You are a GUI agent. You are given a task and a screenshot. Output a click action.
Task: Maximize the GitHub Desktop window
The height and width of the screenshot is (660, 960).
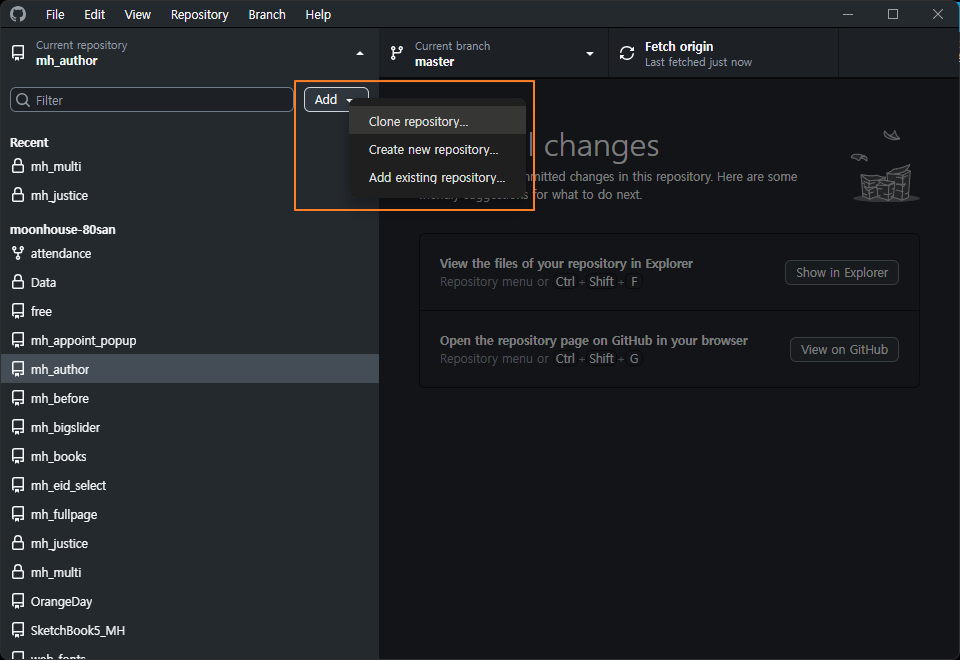(893, 13)
